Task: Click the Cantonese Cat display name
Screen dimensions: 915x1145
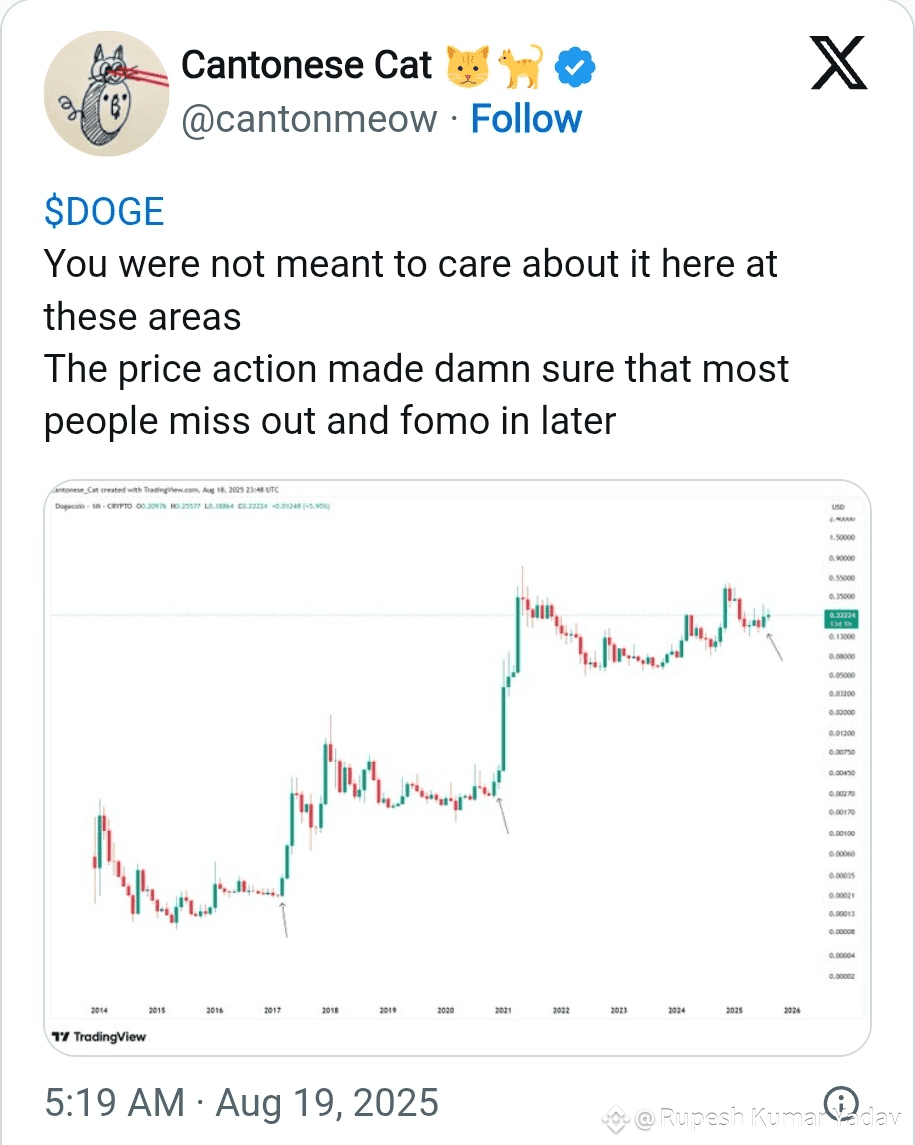Action: coord(307,65)
